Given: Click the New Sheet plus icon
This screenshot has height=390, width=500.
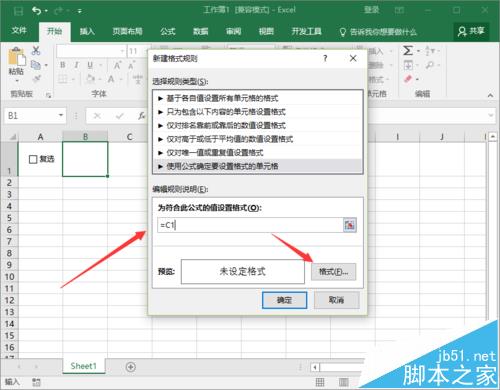Looking at the screenshot, I should [x=131, y=367].
